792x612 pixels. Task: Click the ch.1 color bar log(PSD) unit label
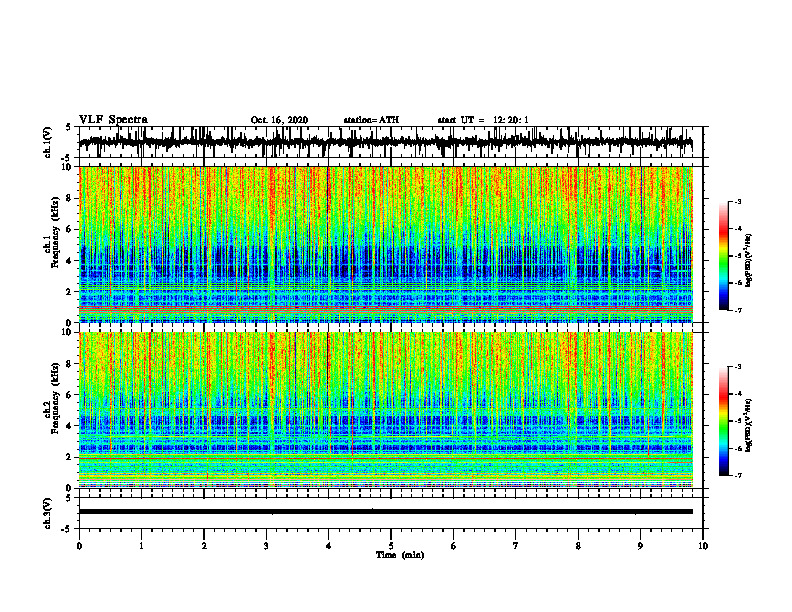tap(749, 260)
